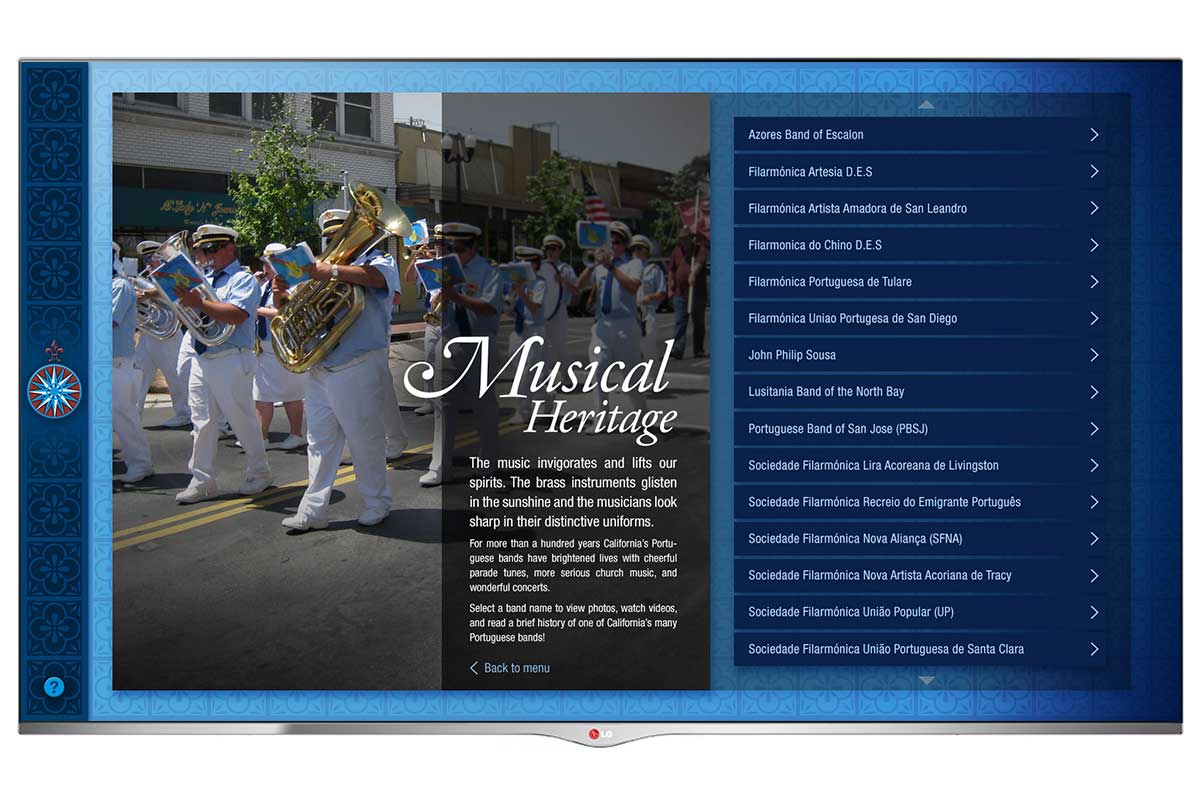Select Sociedade Filarmónica Nova Artista Acoriana de Tracy

point(879,575)
